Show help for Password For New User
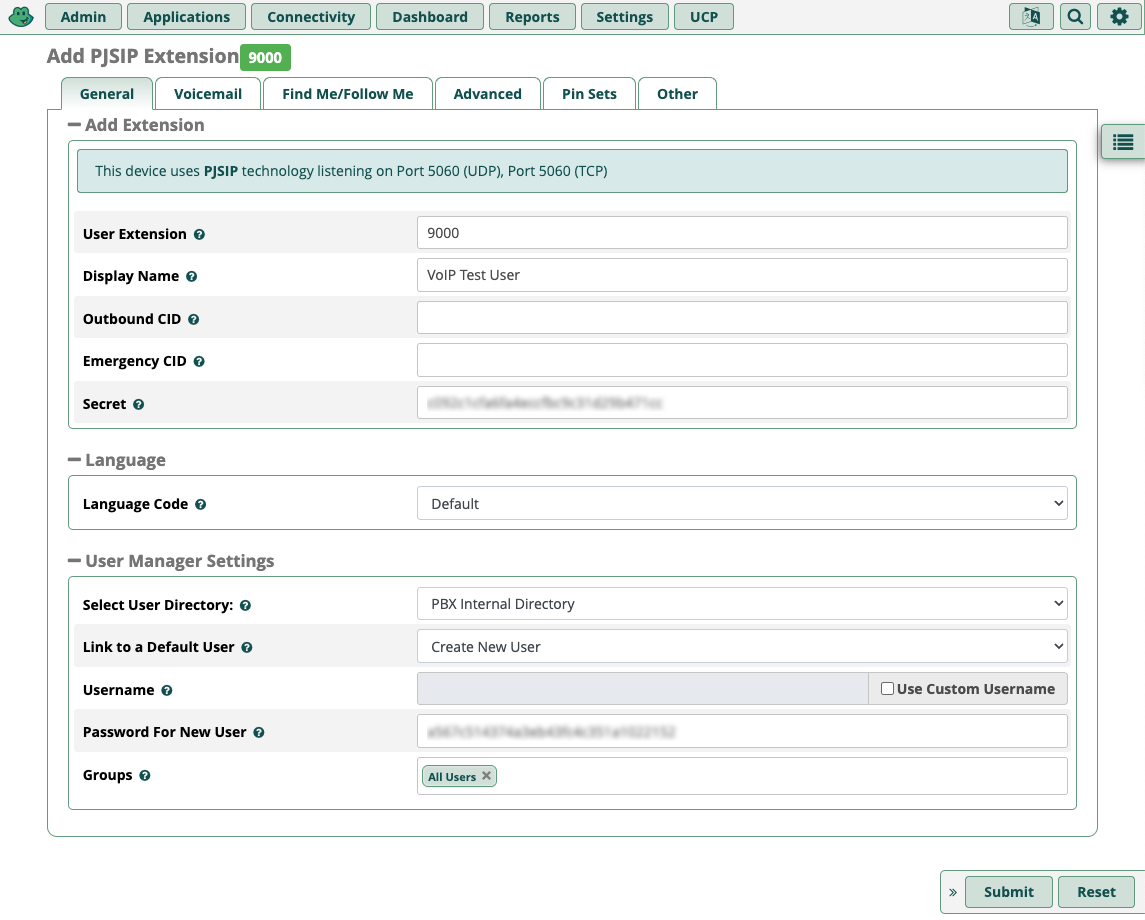This screenshot has height=920, width=1145. tap(259, 732)
